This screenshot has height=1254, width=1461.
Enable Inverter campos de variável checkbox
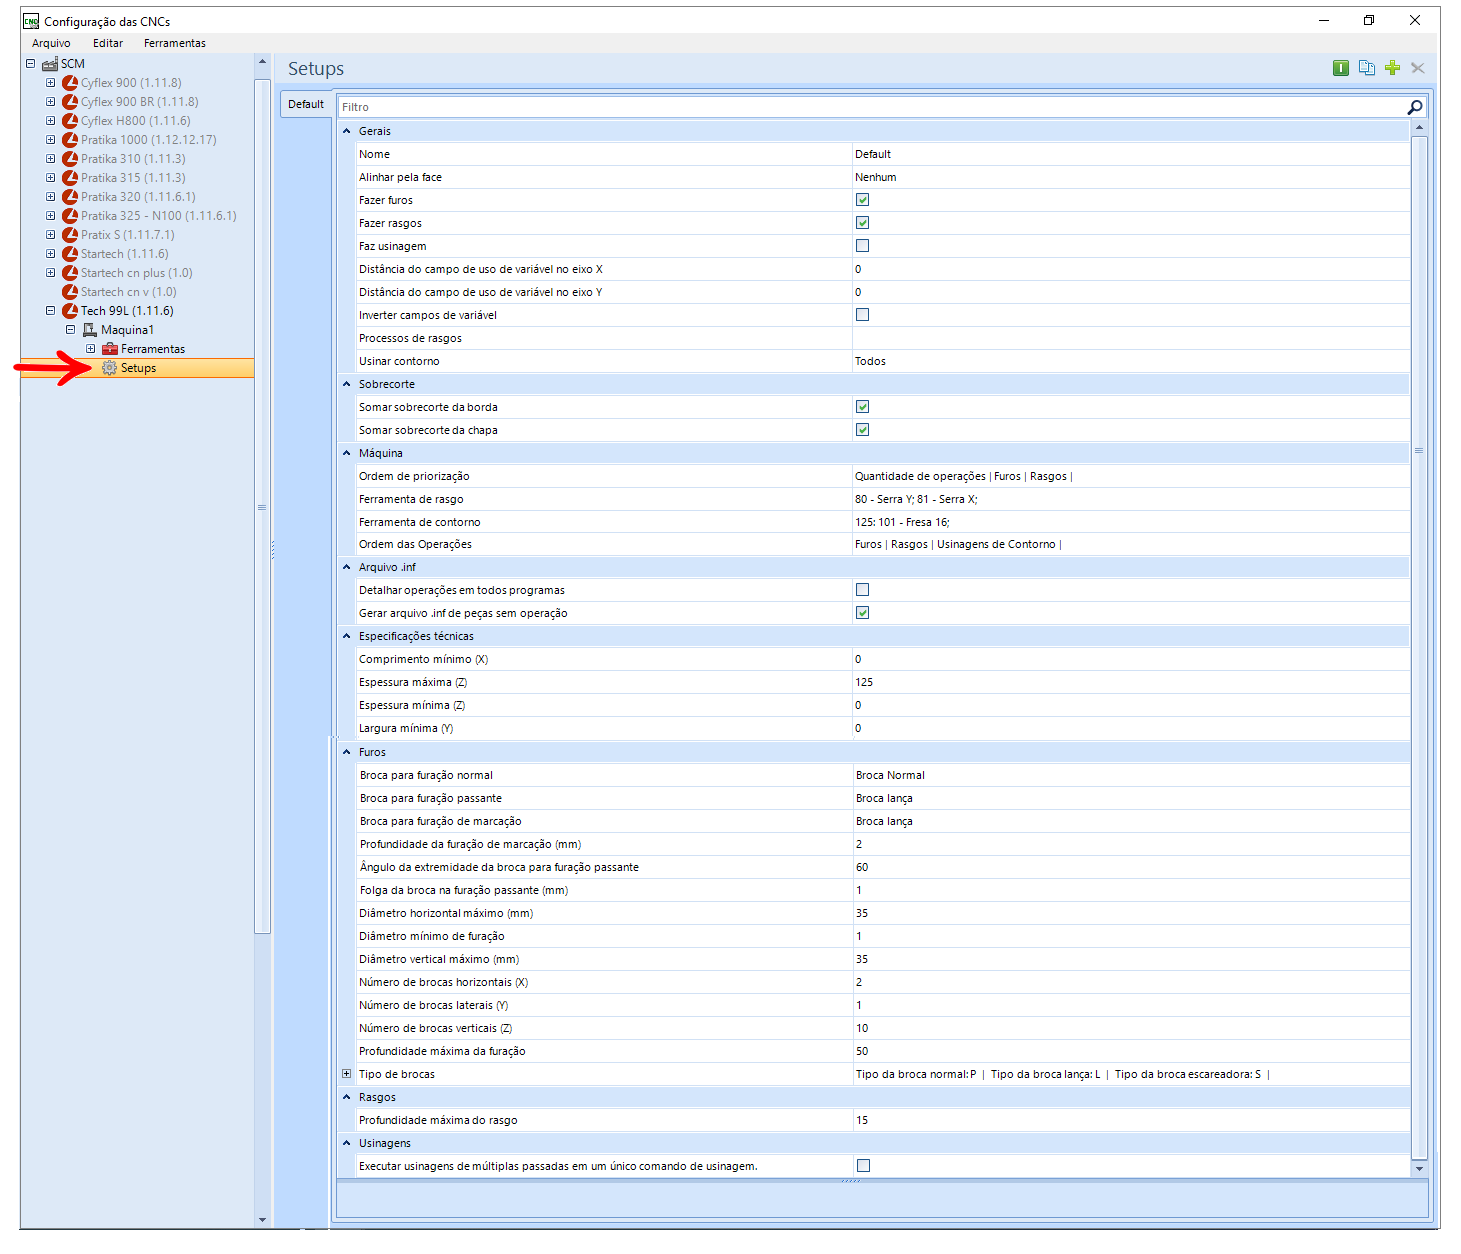point(863,315)
